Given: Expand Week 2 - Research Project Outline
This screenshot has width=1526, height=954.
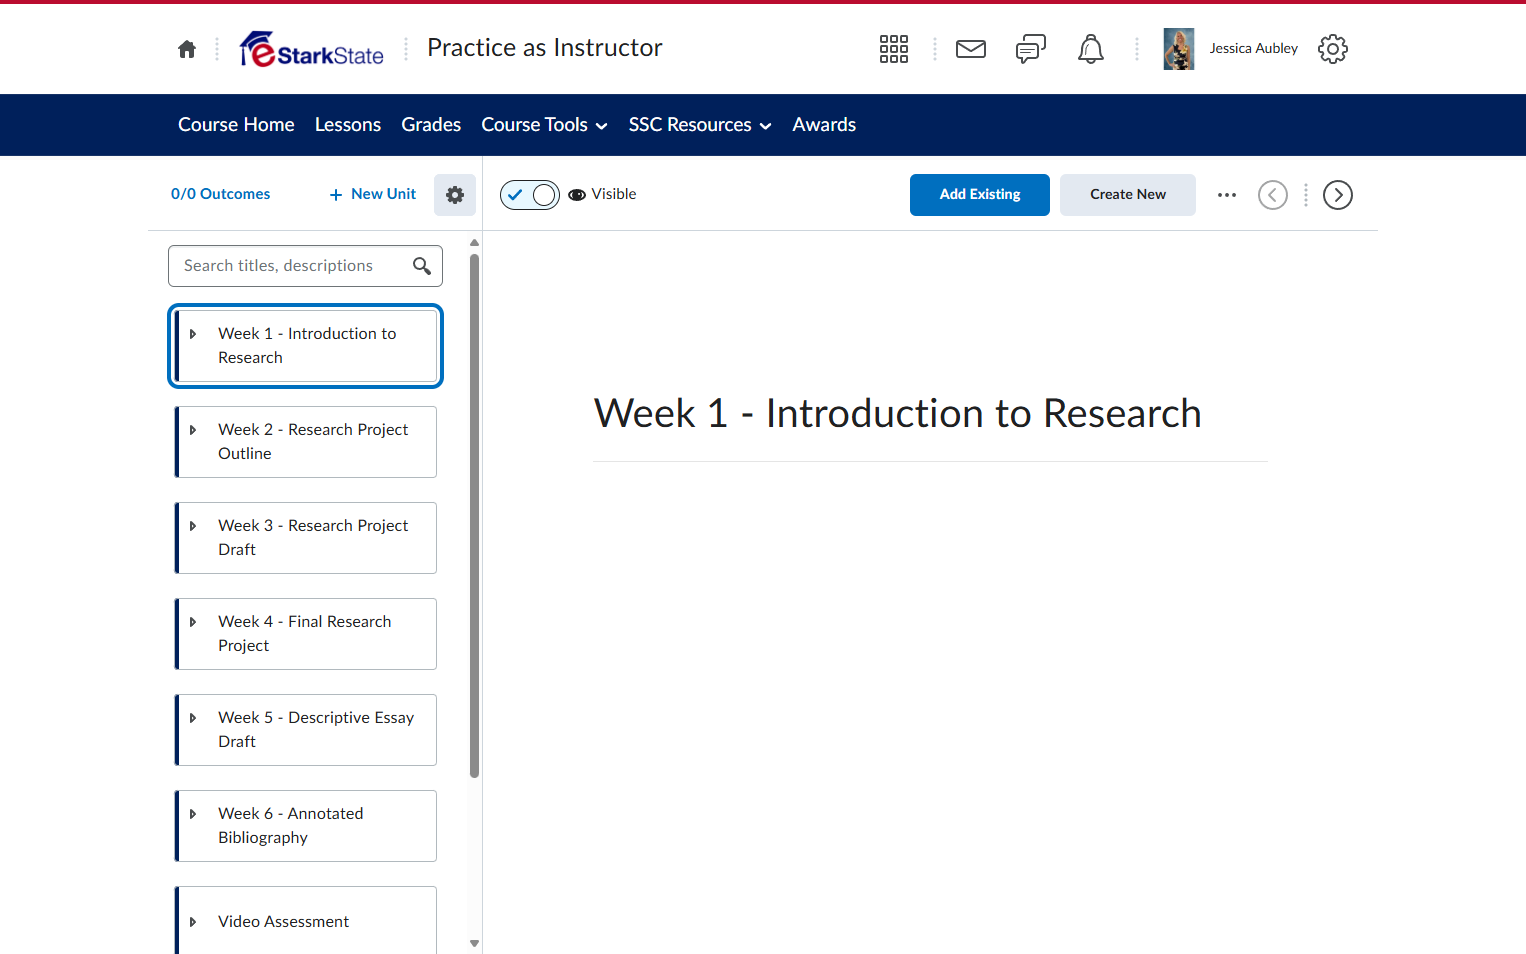Looking at the screenshot, I should [x=193, y=430].
